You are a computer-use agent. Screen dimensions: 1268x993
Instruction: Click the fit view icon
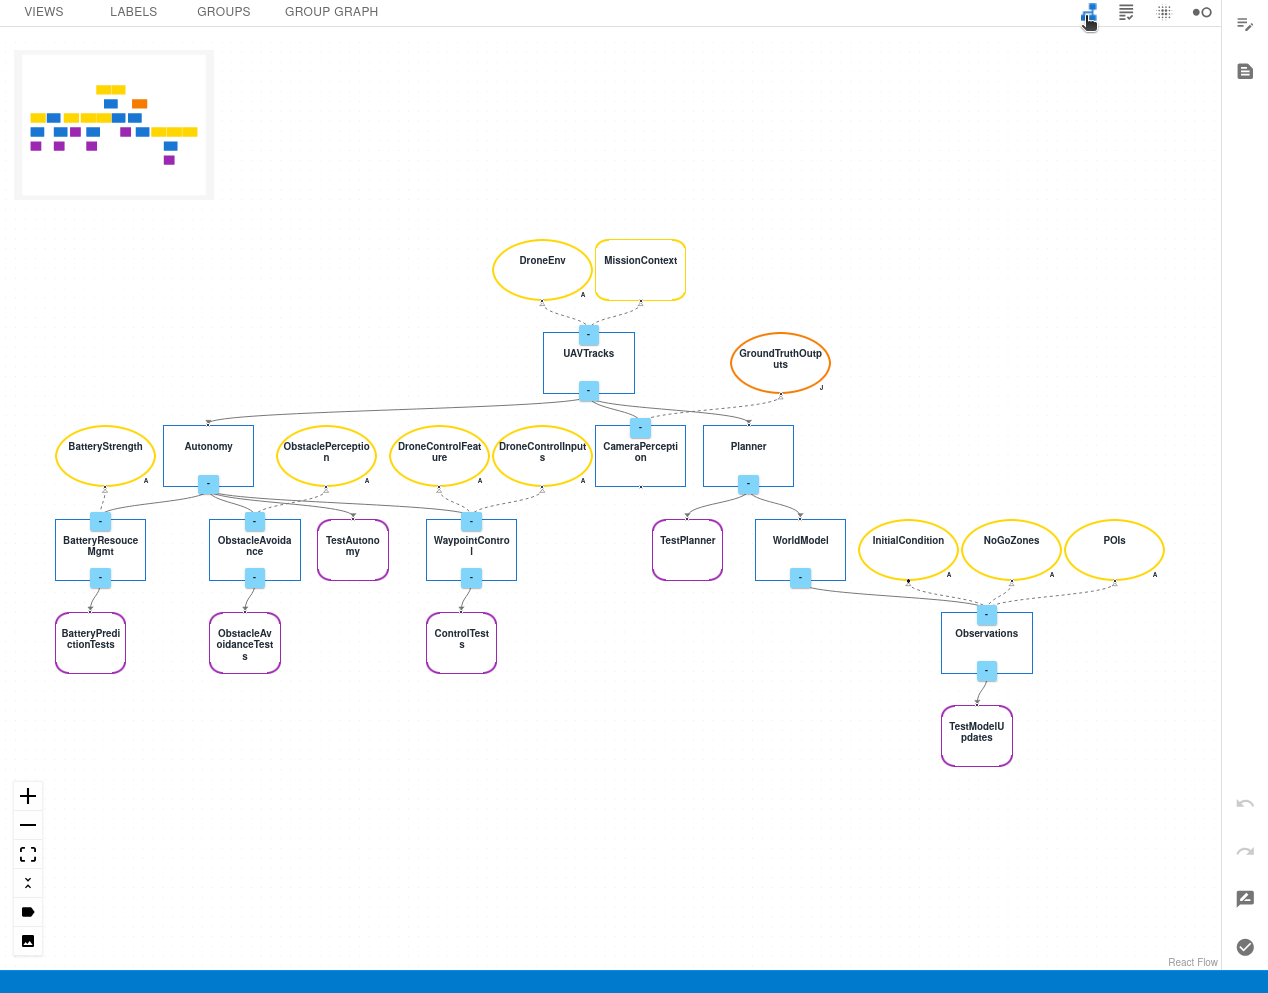click(x=28, y=854)
